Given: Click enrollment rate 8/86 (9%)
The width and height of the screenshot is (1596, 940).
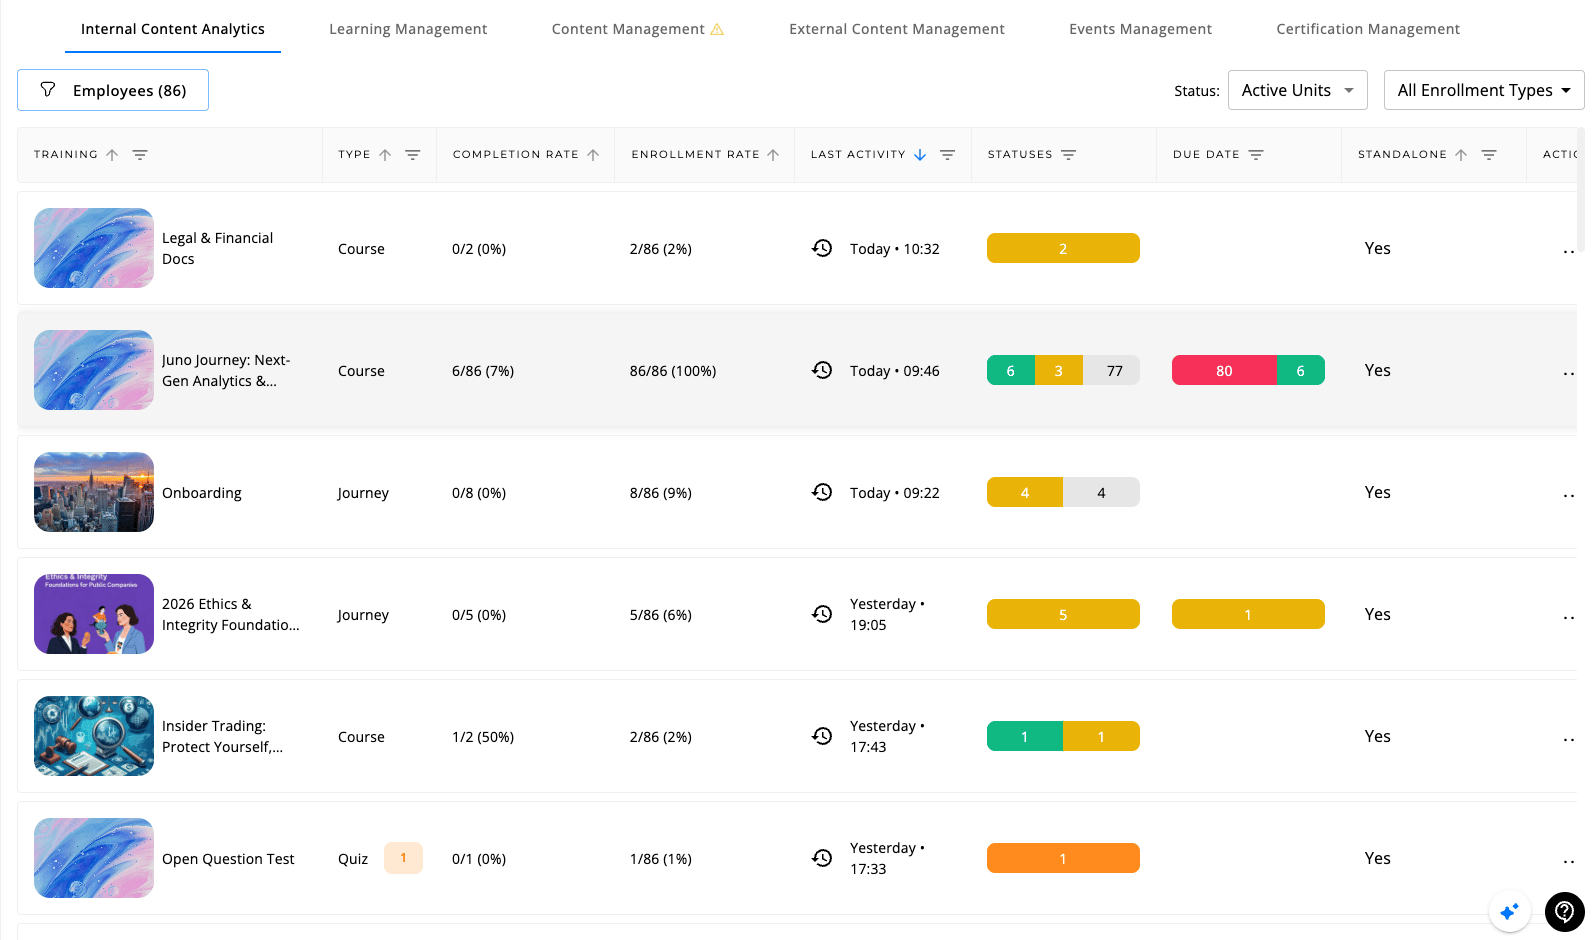Looking at the screenshot, I should [661, 493].
